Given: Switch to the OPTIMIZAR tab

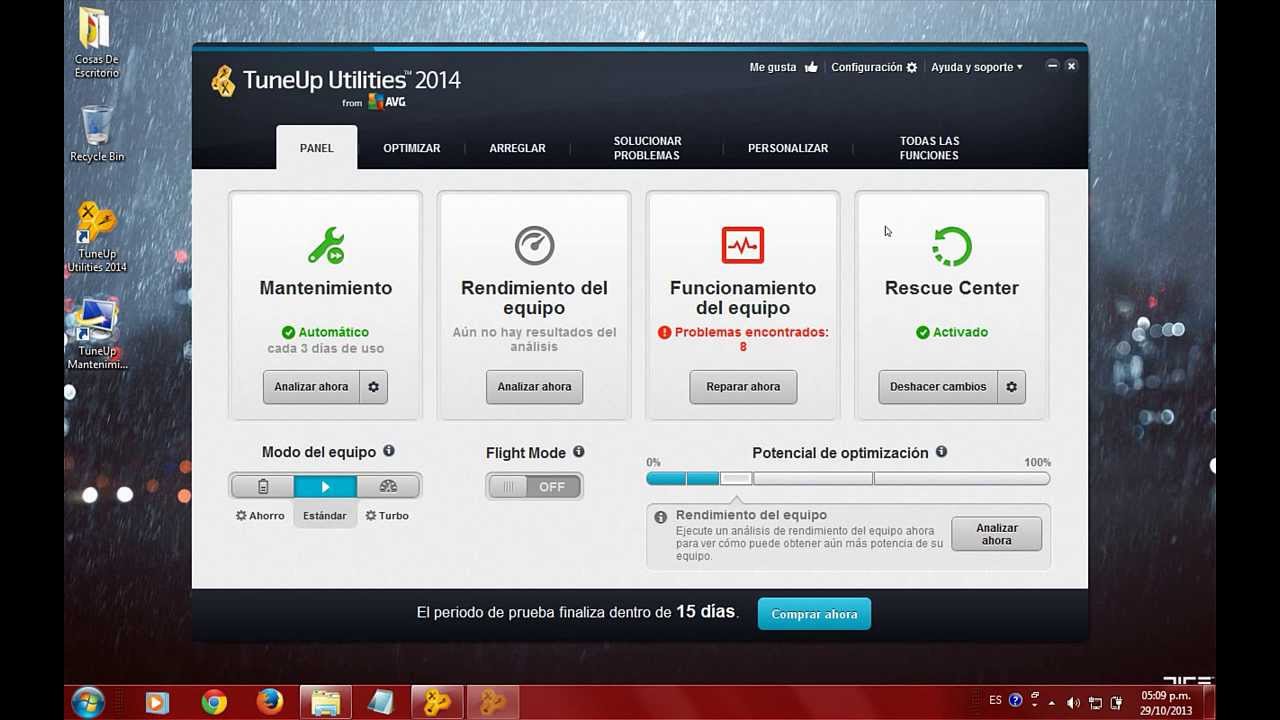Looking at the screenshot, I should (412, 147).
